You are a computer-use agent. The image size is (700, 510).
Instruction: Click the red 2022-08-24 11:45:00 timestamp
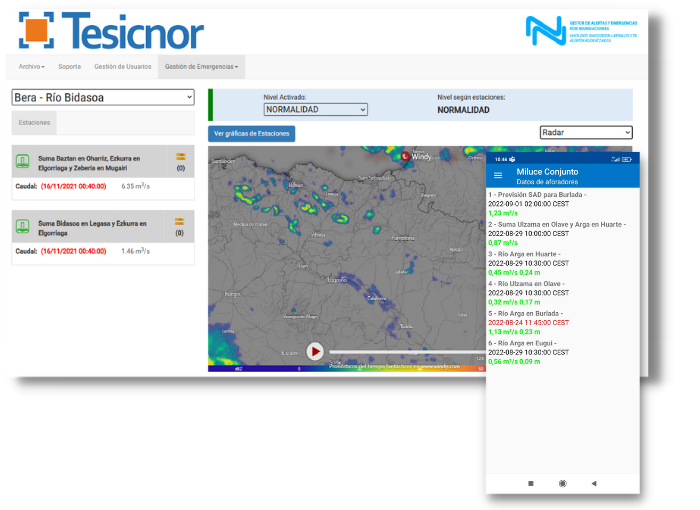(x=529, y=322)
